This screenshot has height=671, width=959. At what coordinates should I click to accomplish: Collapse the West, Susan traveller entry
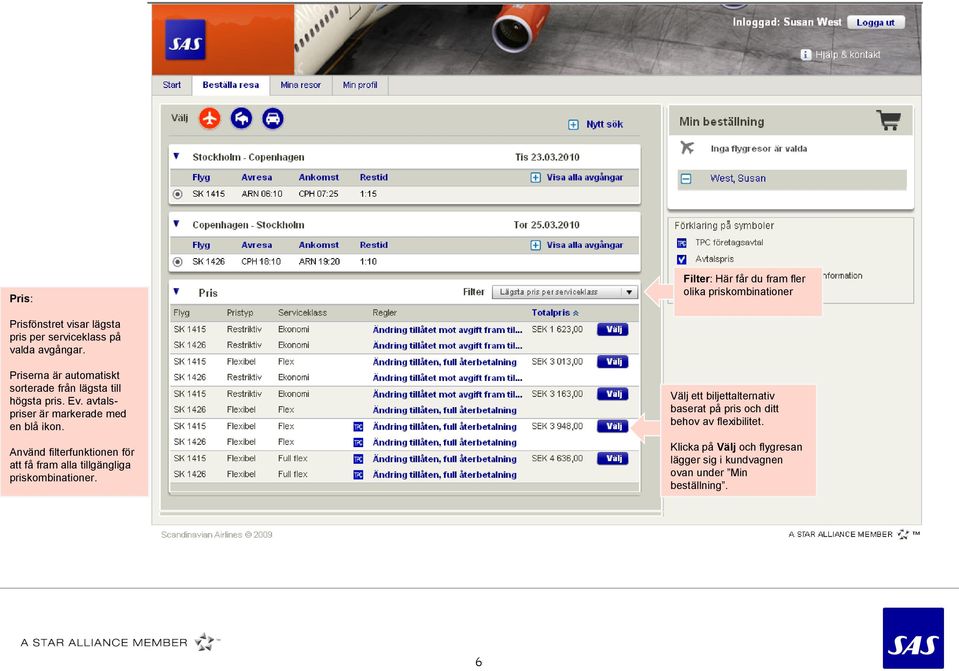point(686,179)
